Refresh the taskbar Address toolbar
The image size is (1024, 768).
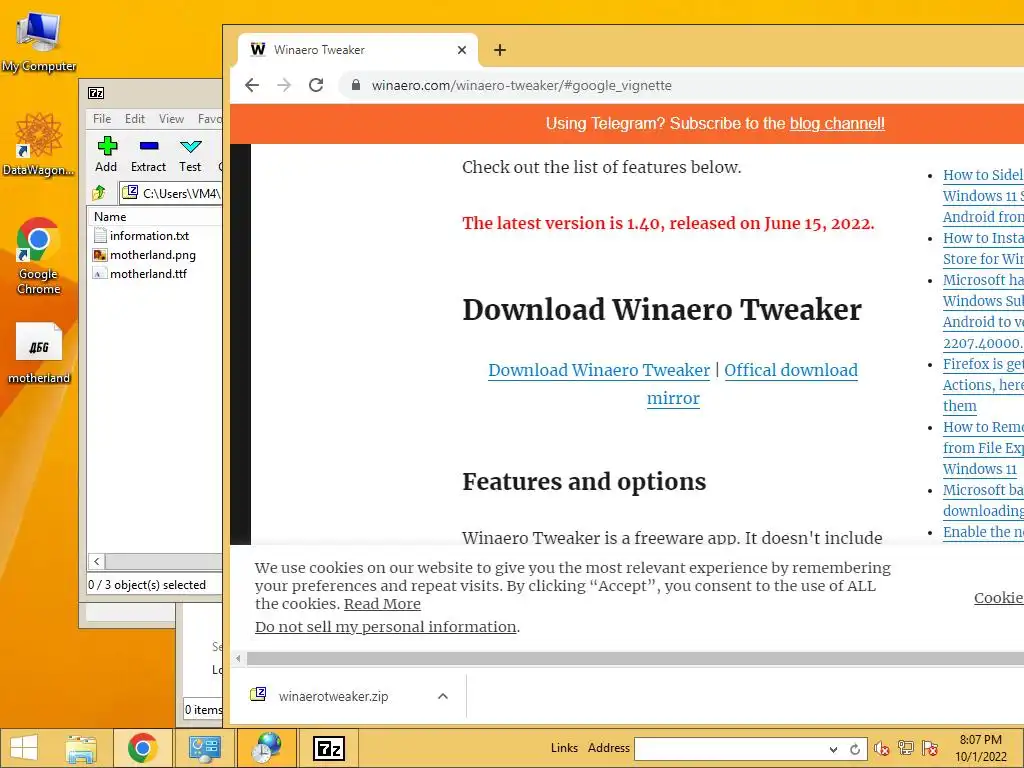coord(855,749)
